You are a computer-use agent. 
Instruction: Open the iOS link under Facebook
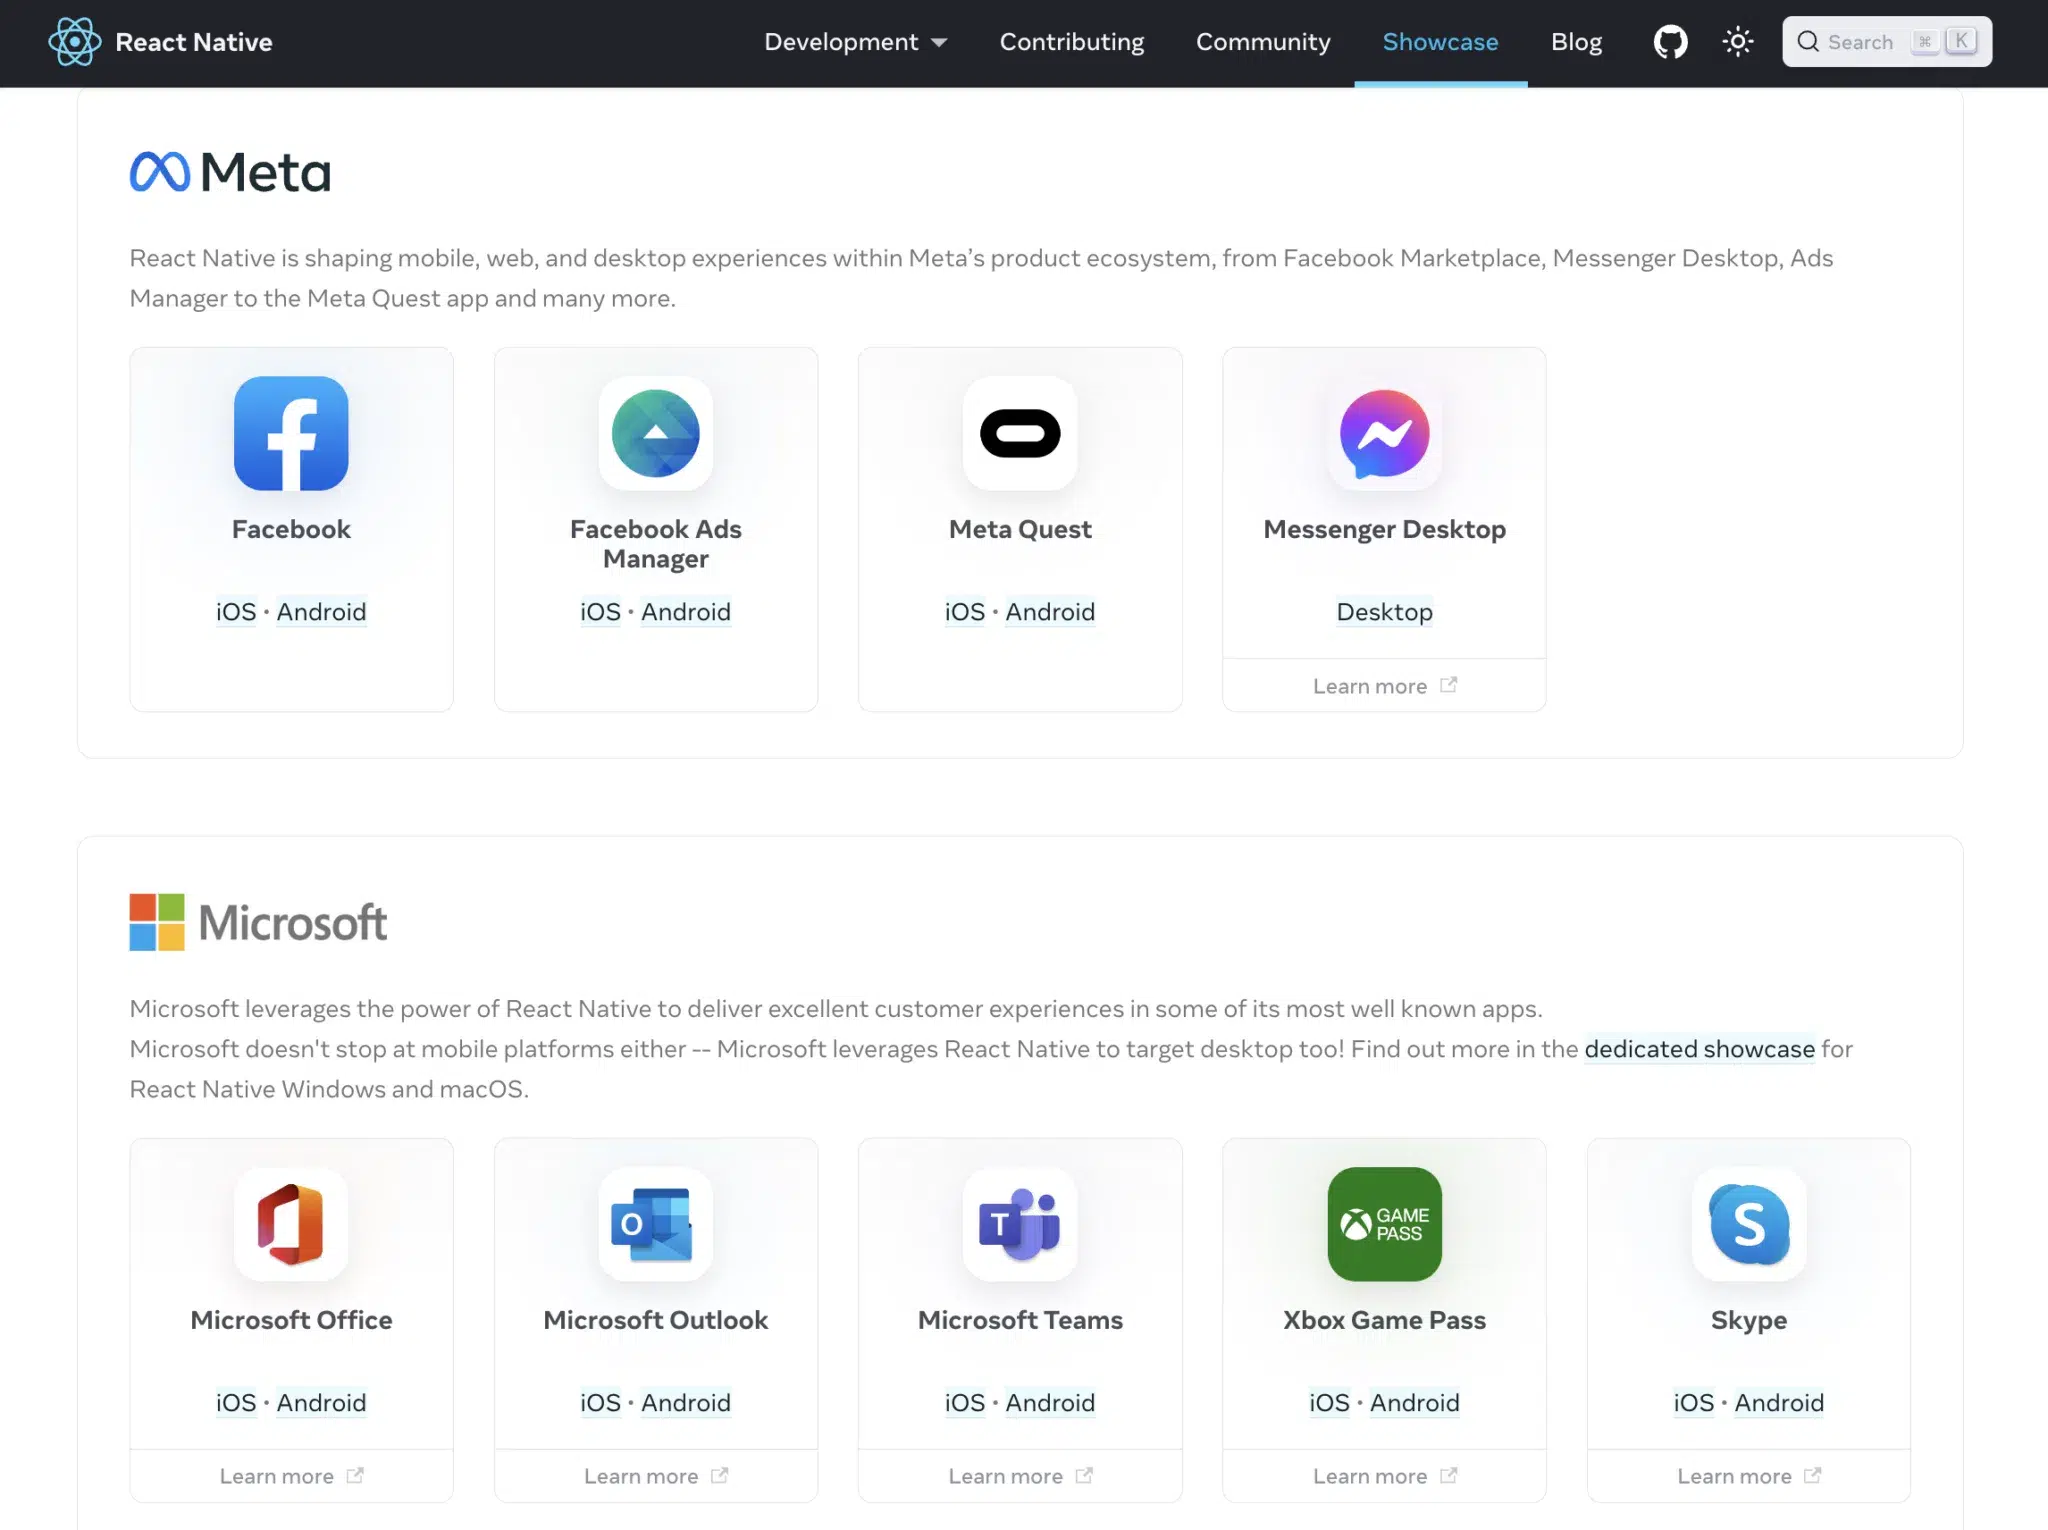pos(234,611)
